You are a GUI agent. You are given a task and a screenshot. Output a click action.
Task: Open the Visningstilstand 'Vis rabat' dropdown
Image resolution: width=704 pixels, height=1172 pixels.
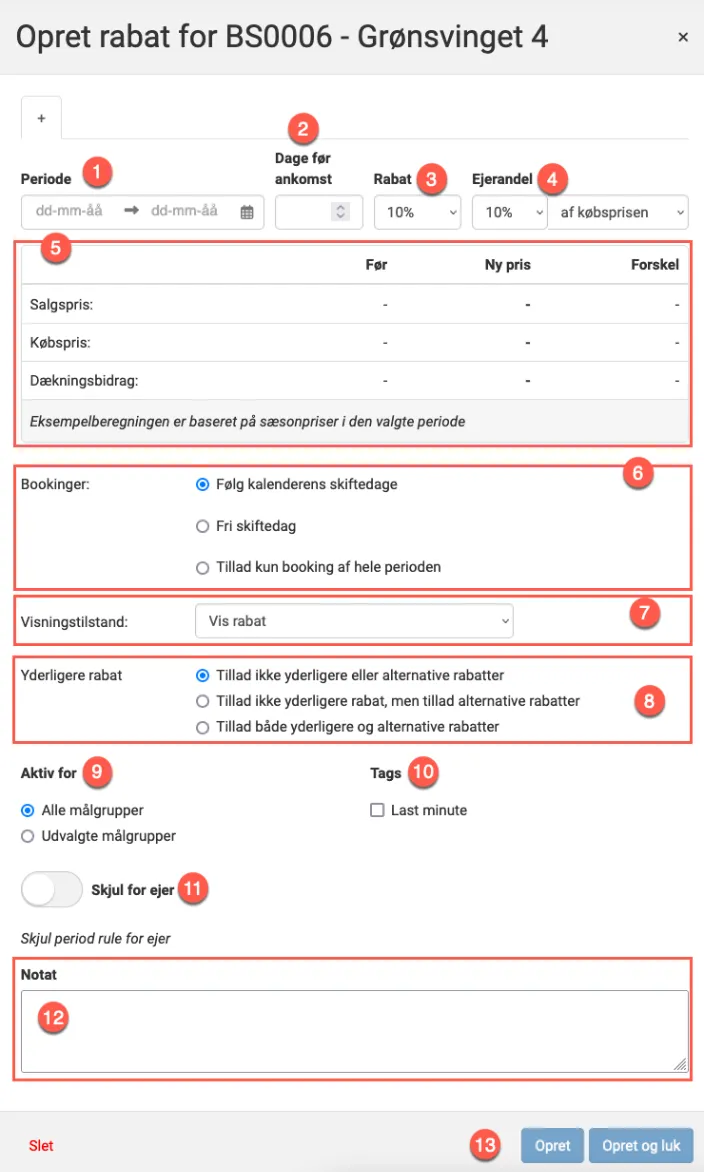354,620
